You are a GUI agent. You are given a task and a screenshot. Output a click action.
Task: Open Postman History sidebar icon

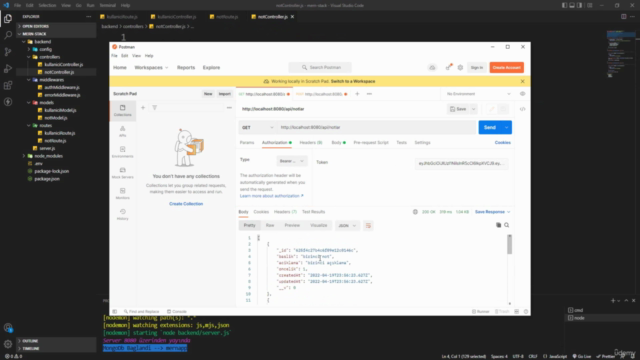click(122, 214)
